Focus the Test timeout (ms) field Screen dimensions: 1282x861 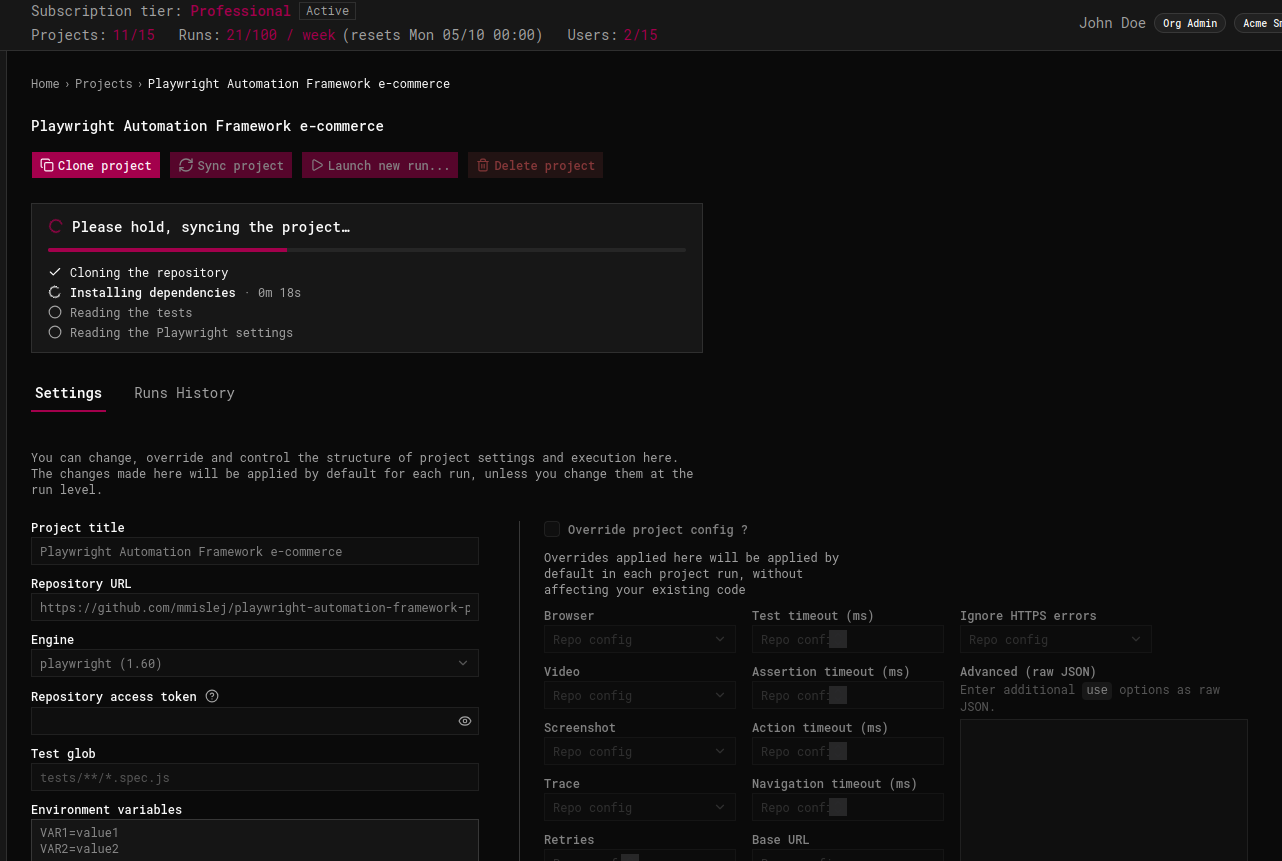coord(848,639)
